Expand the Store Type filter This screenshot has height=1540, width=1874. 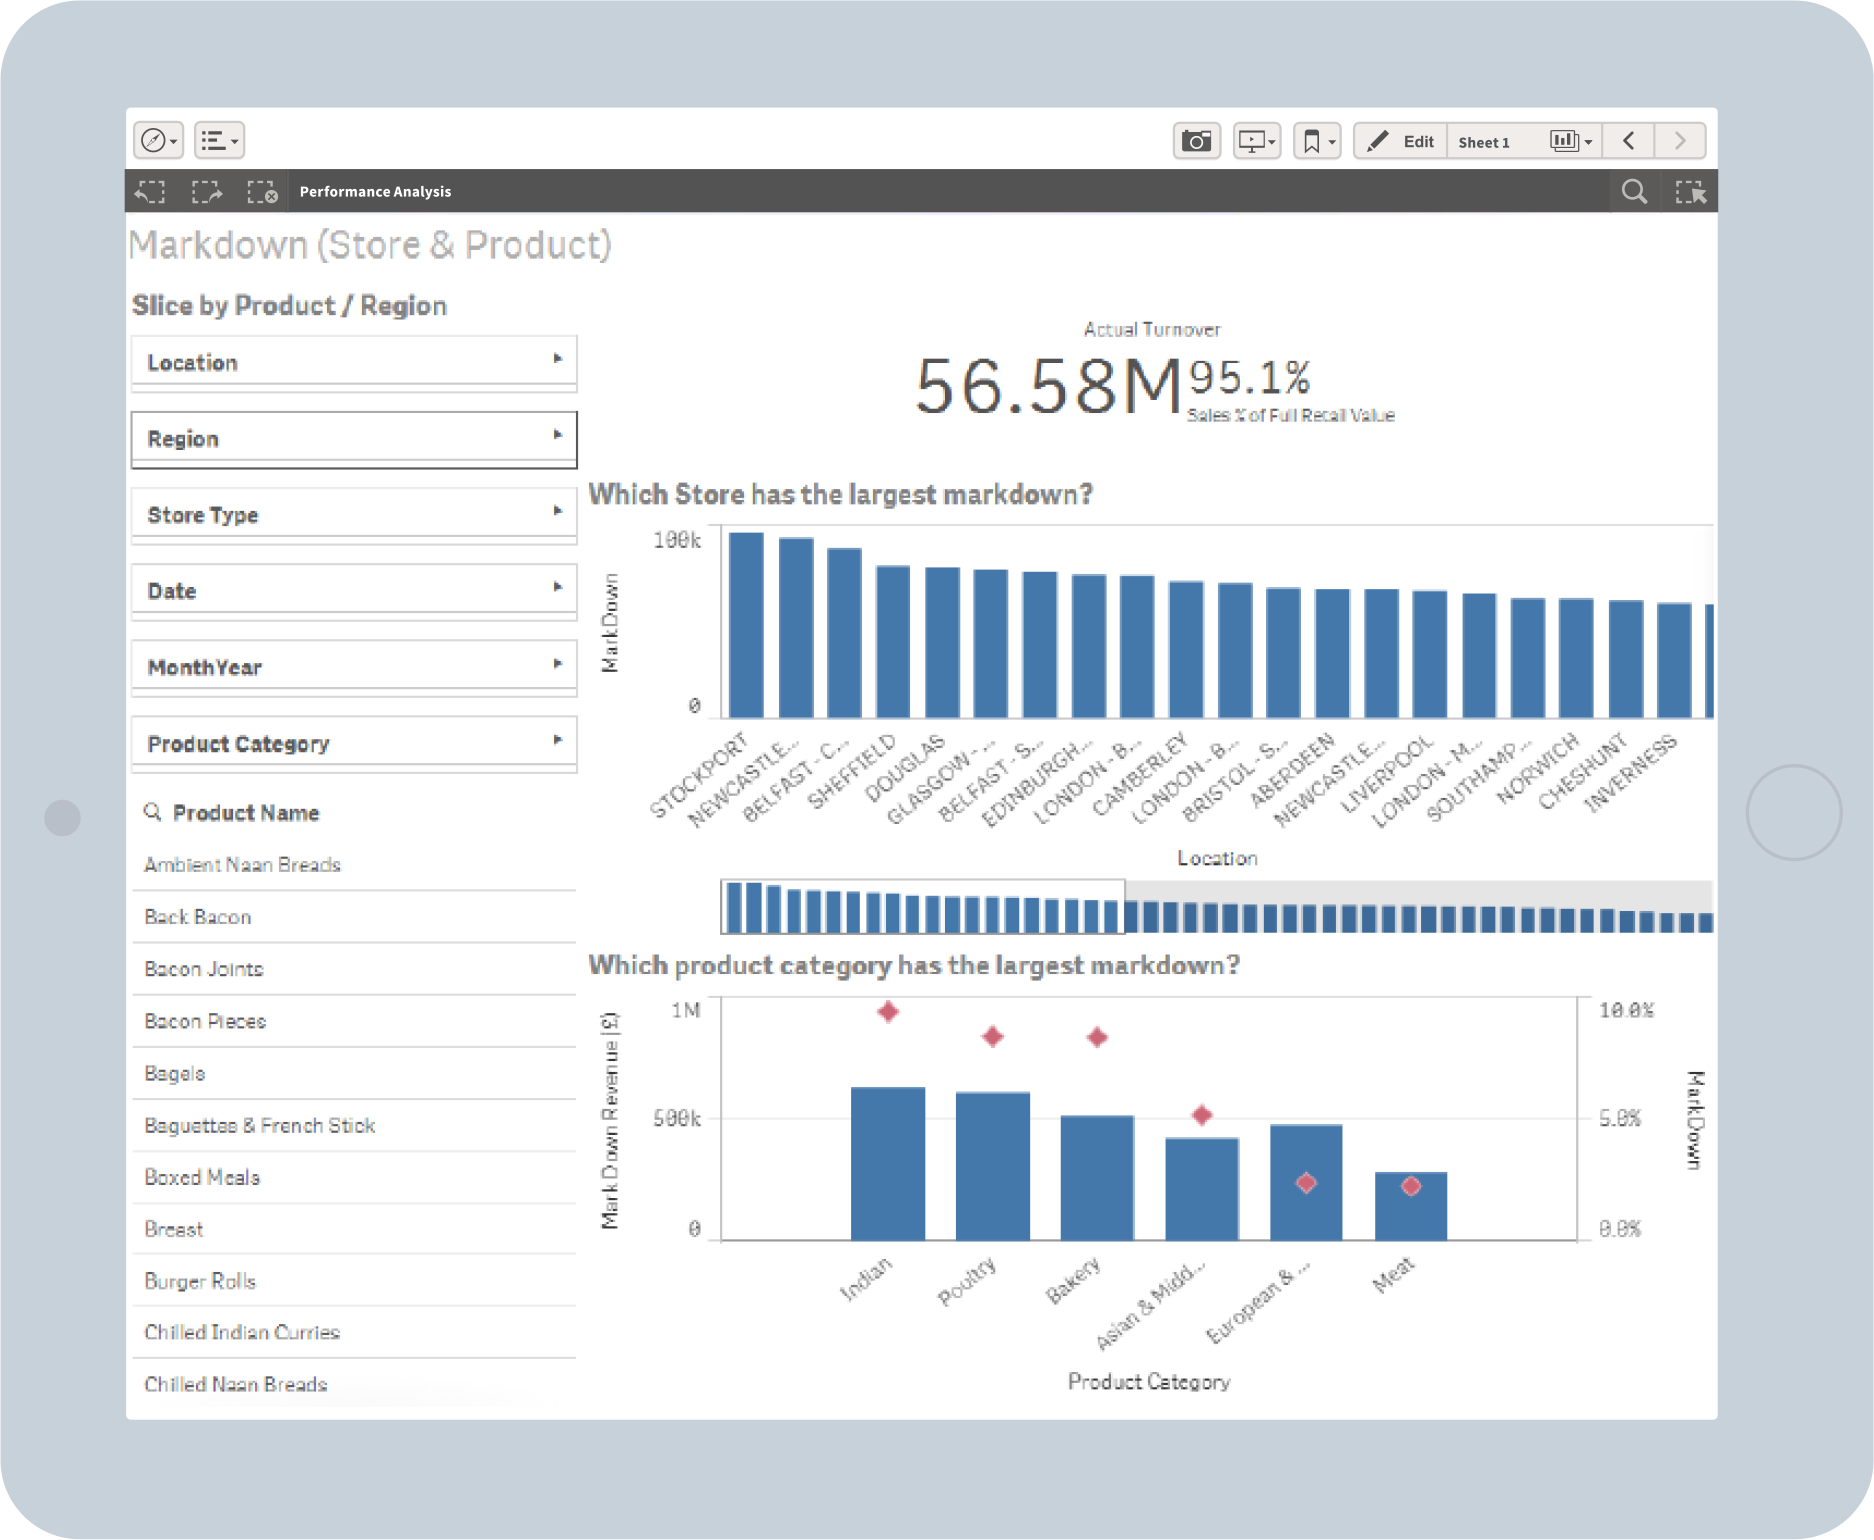tap(354, 515)
